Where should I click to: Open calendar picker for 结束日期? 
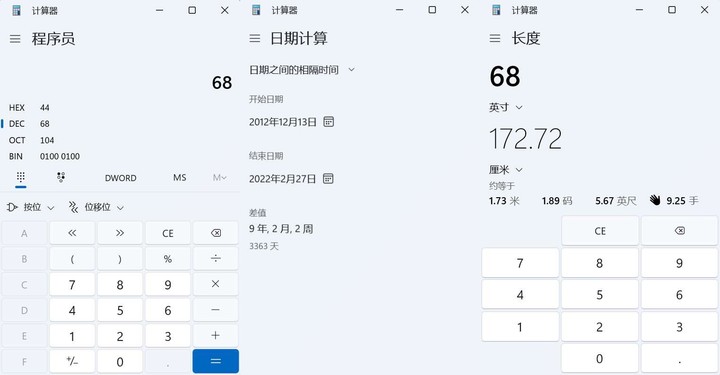pyautogui.click(x=328, y=179)
